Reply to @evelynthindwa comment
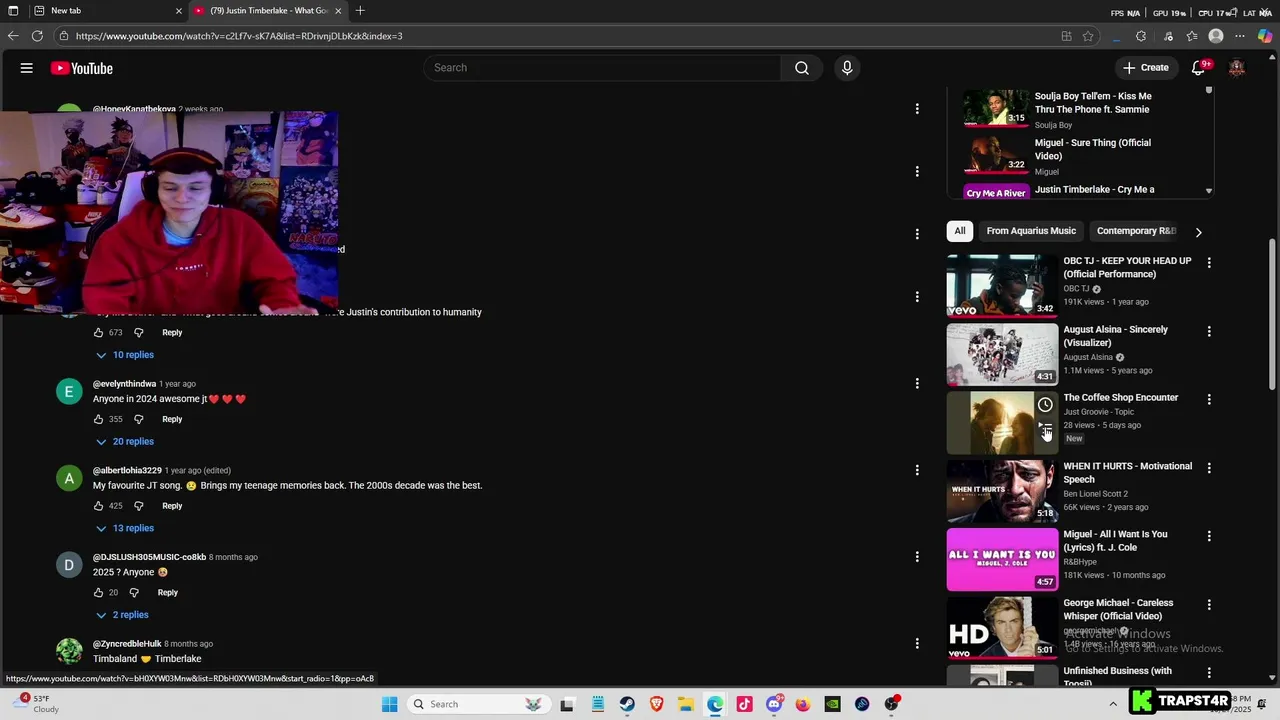The image size is (1280, 720). coord(172,419)
